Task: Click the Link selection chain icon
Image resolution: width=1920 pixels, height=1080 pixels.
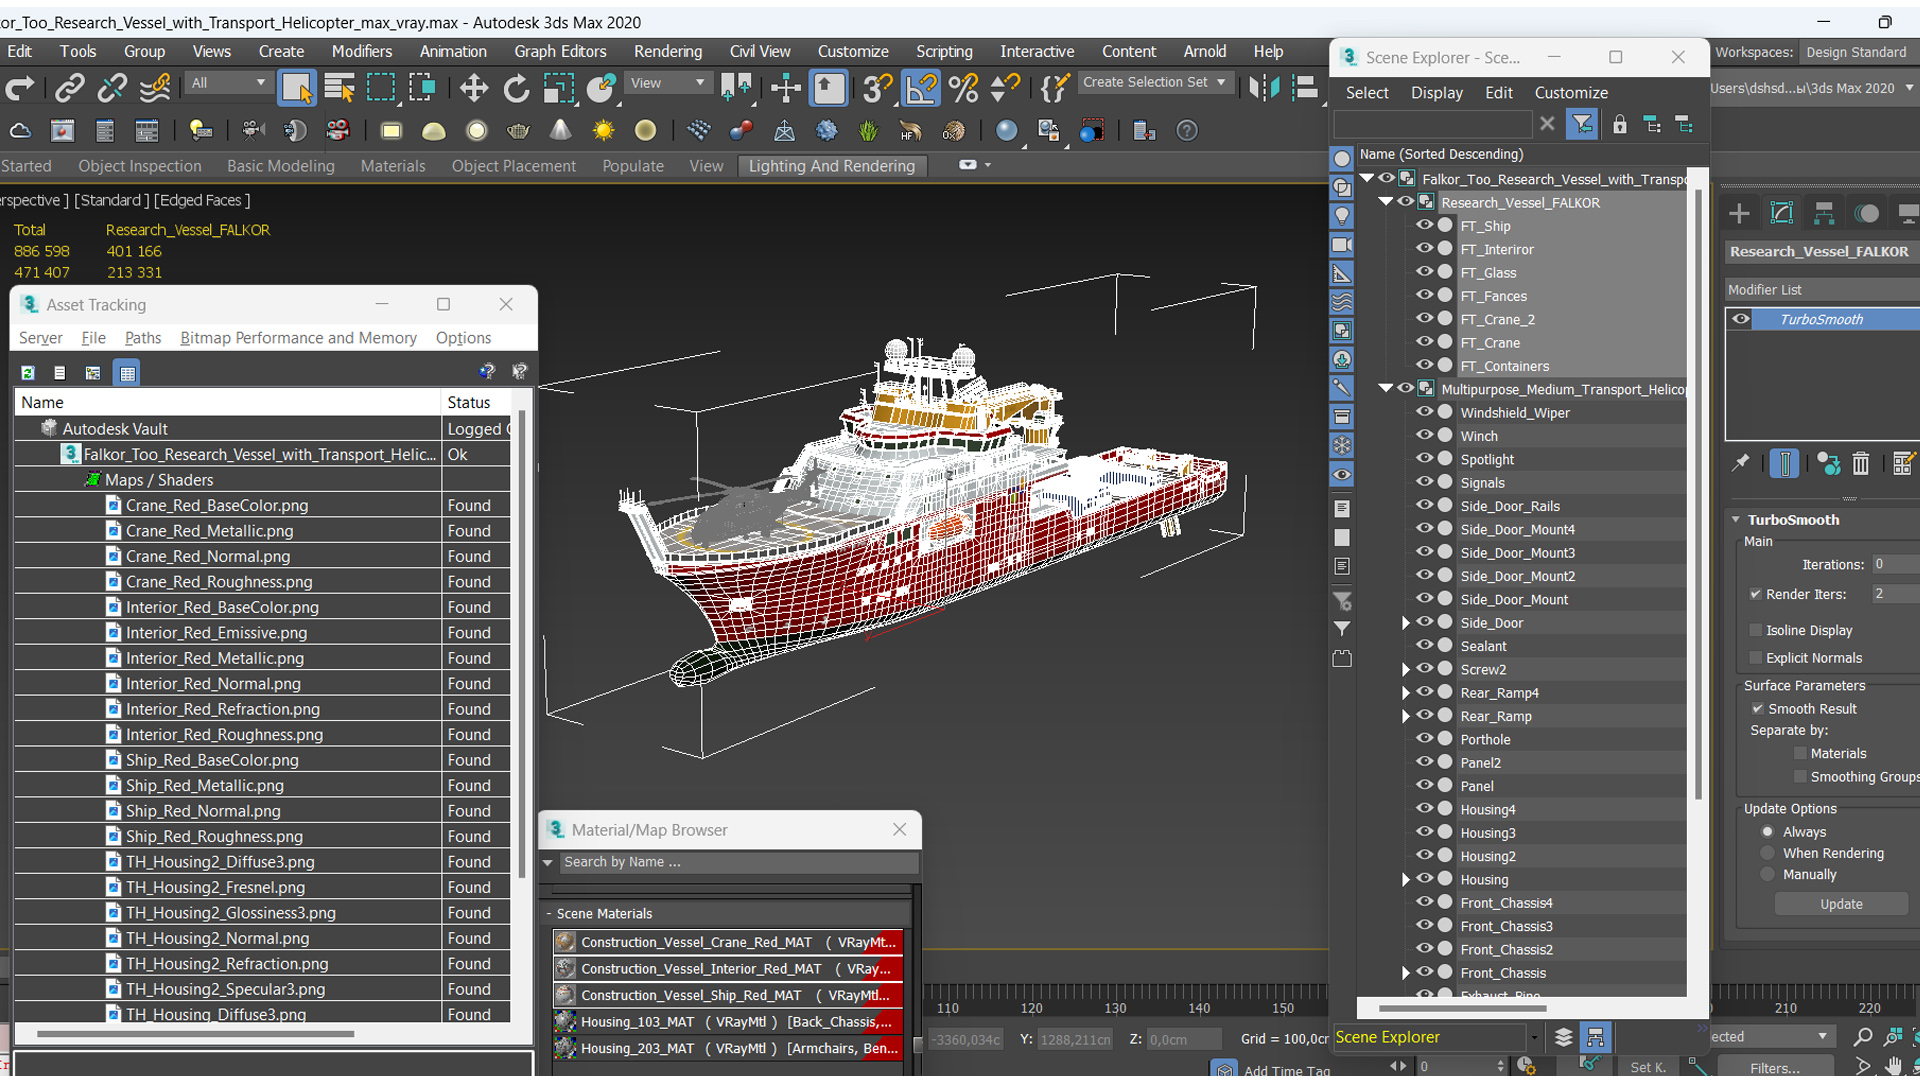Action: click(x=69, y=88)
